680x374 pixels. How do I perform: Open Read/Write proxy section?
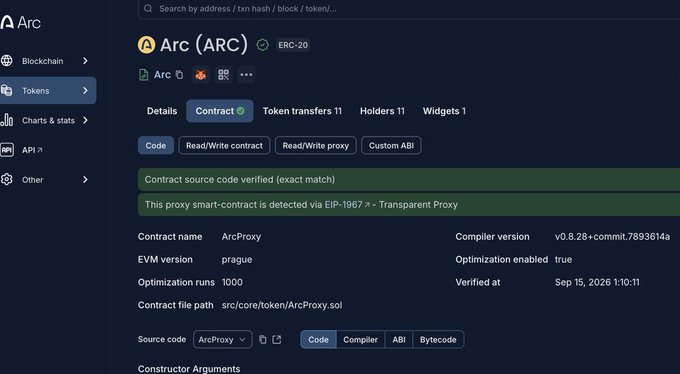(x=316, y=146)
